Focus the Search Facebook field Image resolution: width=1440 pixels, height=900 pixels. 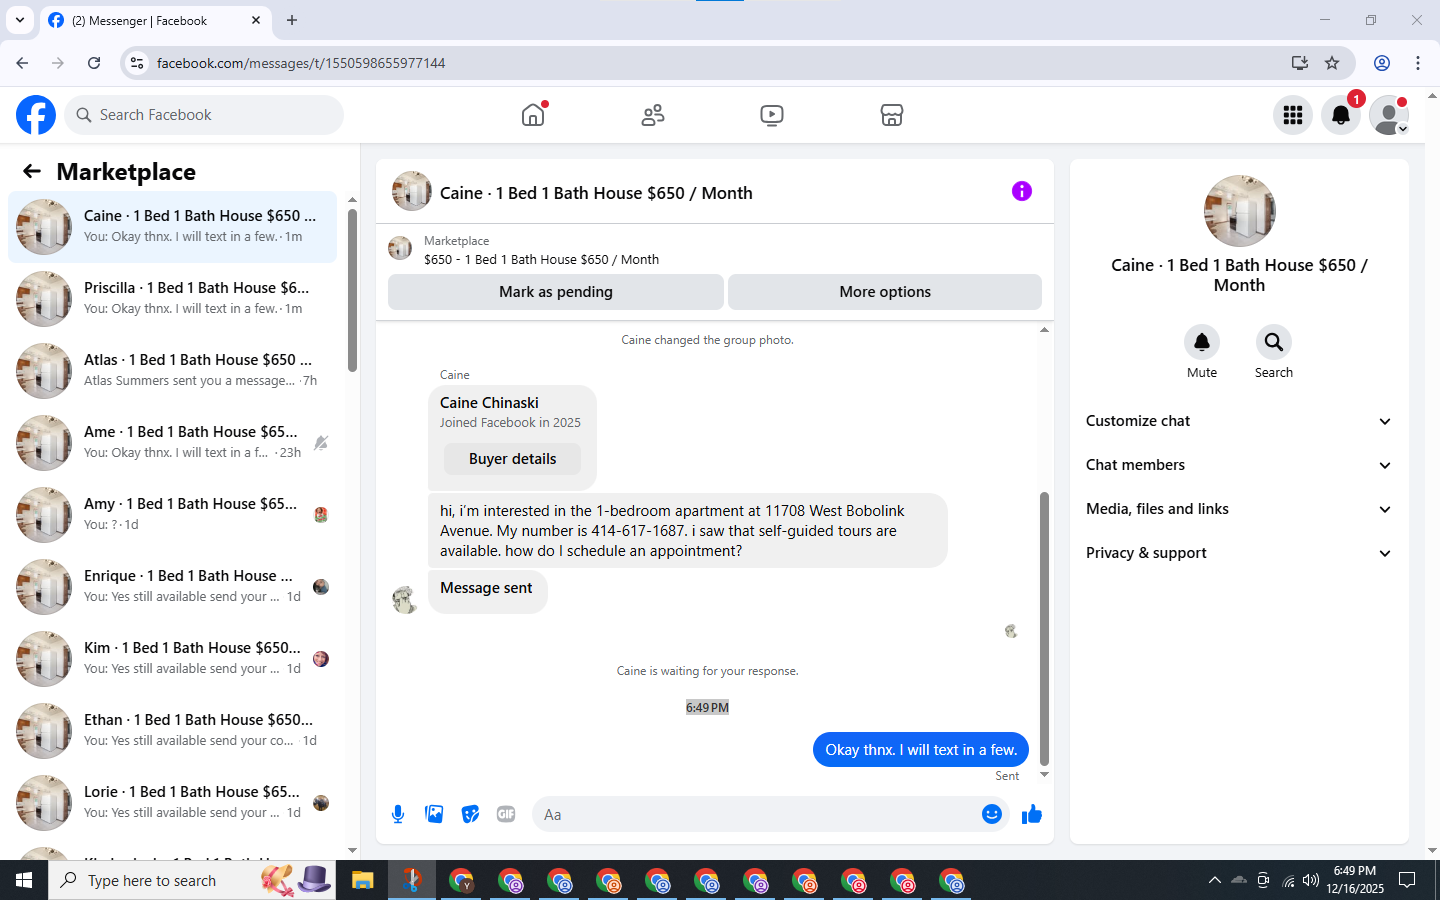(204, 115)
